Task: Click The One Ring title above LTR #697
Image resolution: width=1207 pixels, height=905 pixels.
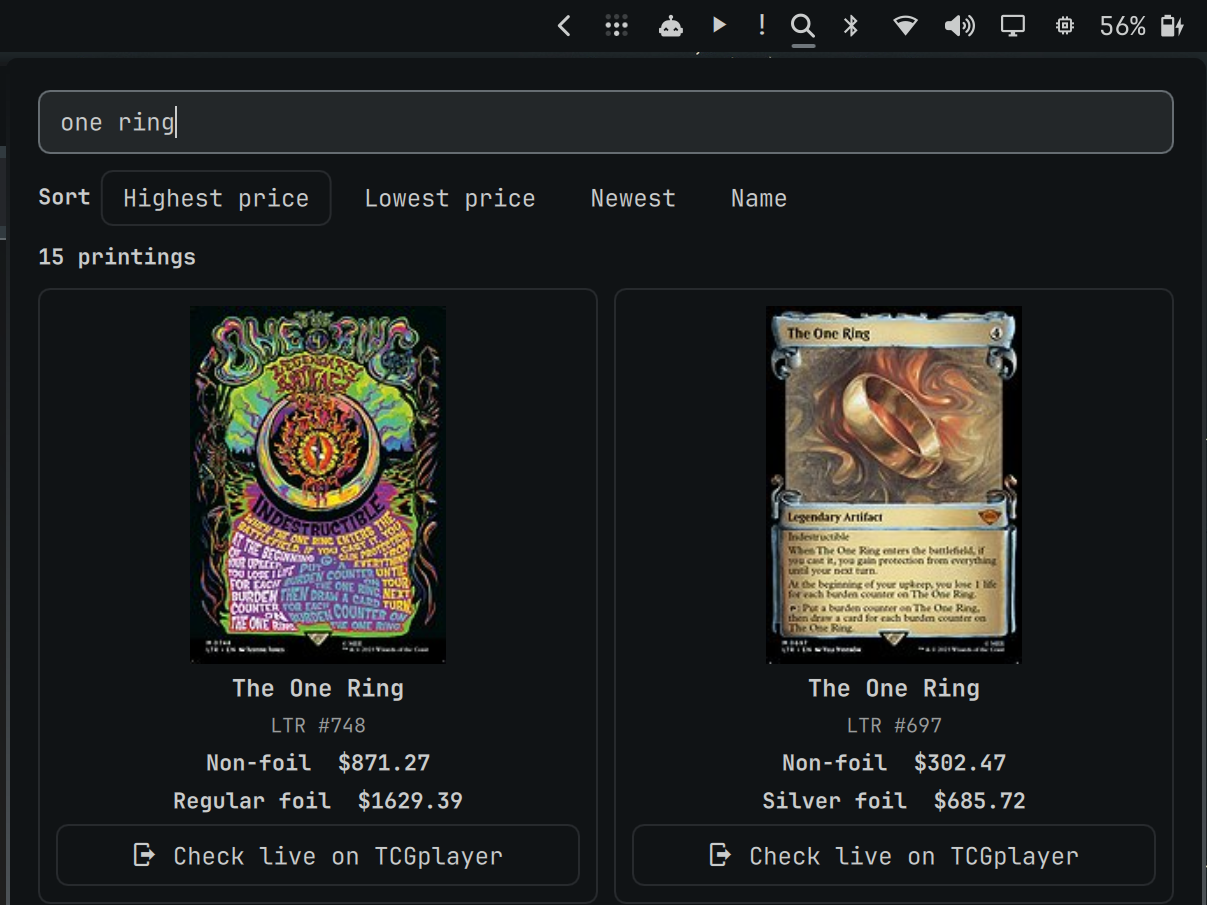Action: click(x=894, y=688)
